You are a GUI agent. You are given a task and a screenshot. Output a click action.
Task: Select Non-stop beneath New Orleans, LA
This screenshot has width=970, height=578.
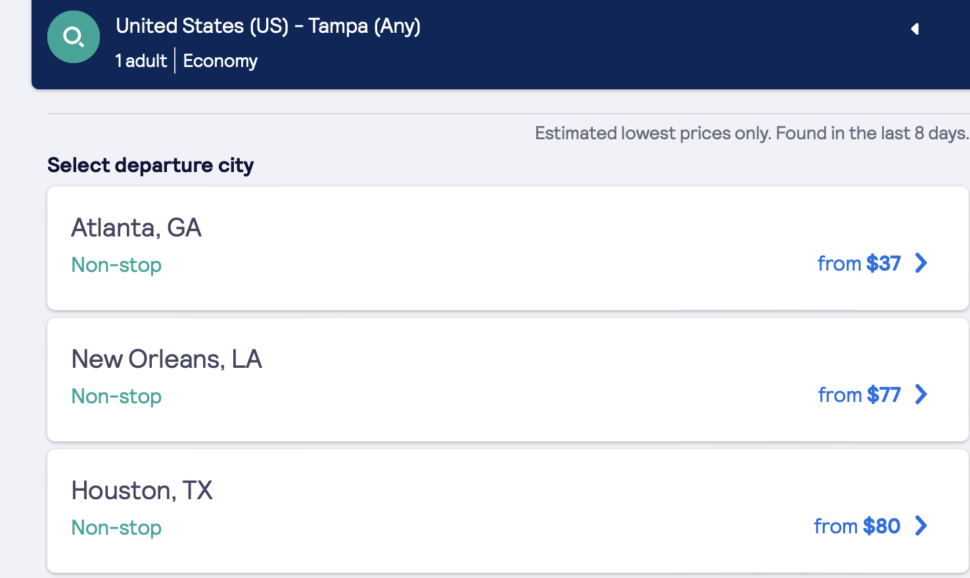coord(116,397)
